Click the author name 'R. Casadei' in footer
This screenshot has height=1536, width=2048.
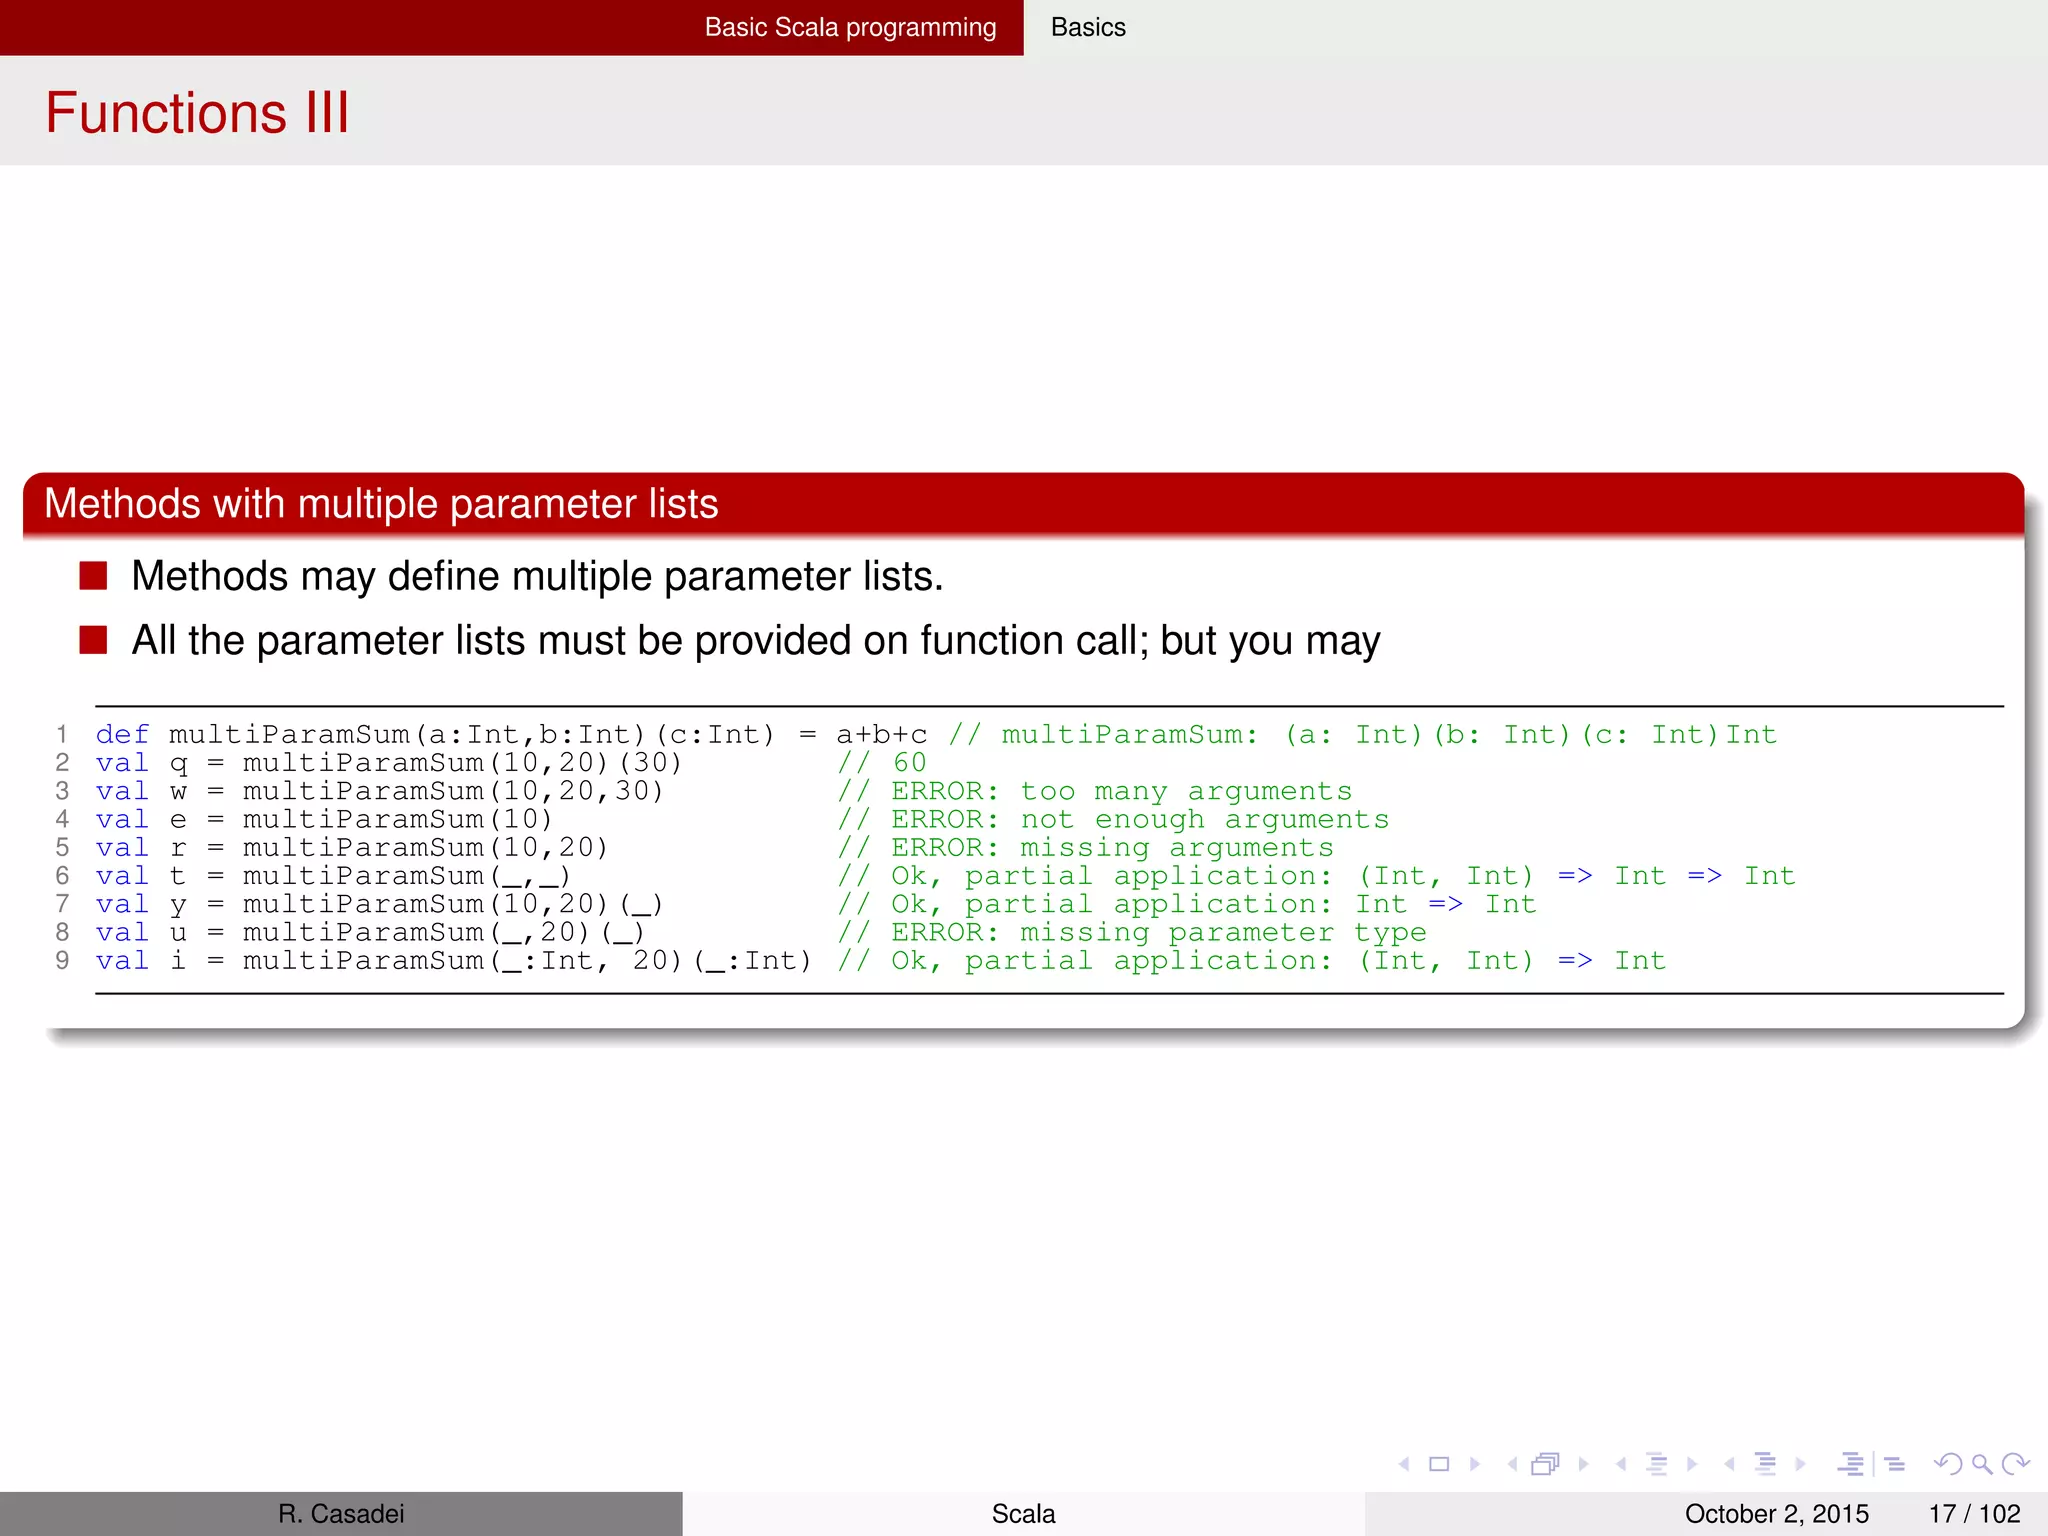coord(341,1514)
